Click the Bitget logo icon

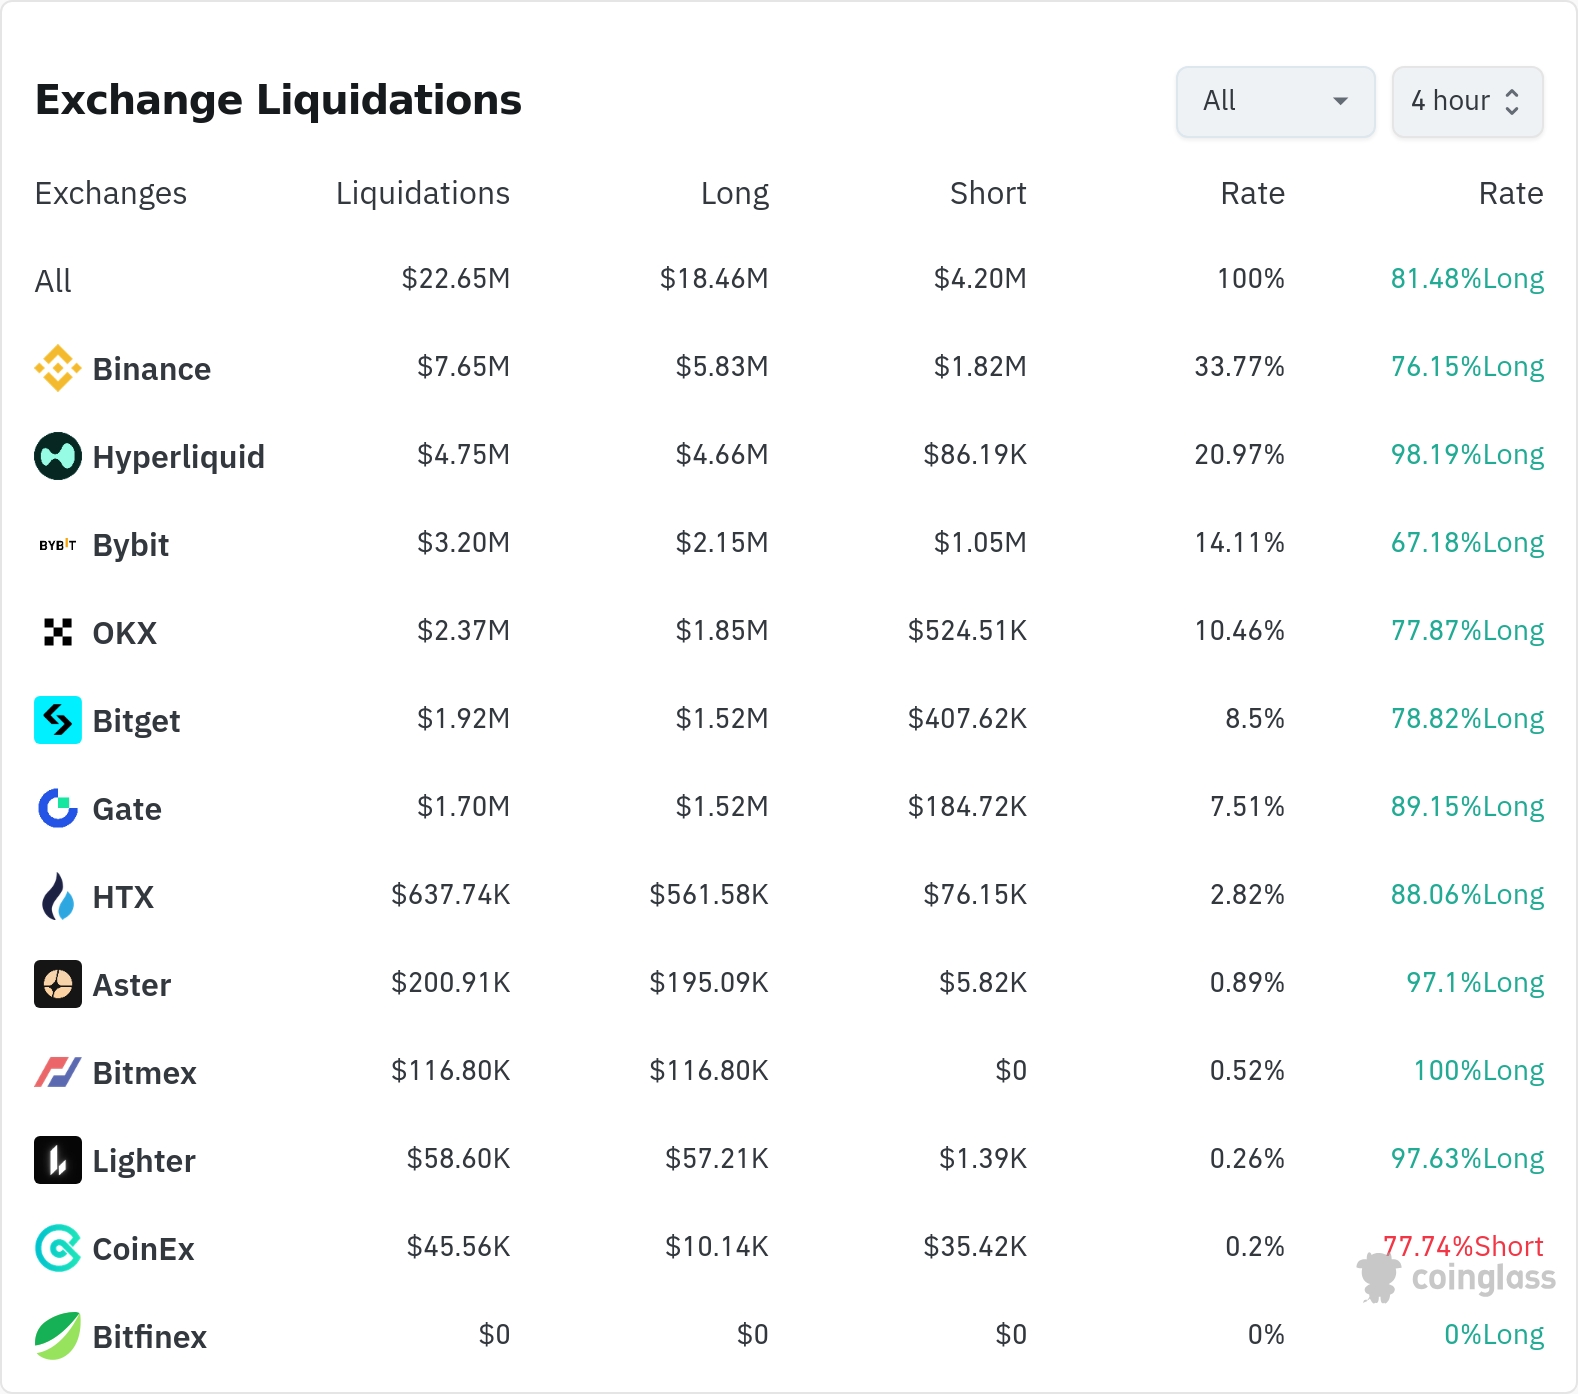58,720
